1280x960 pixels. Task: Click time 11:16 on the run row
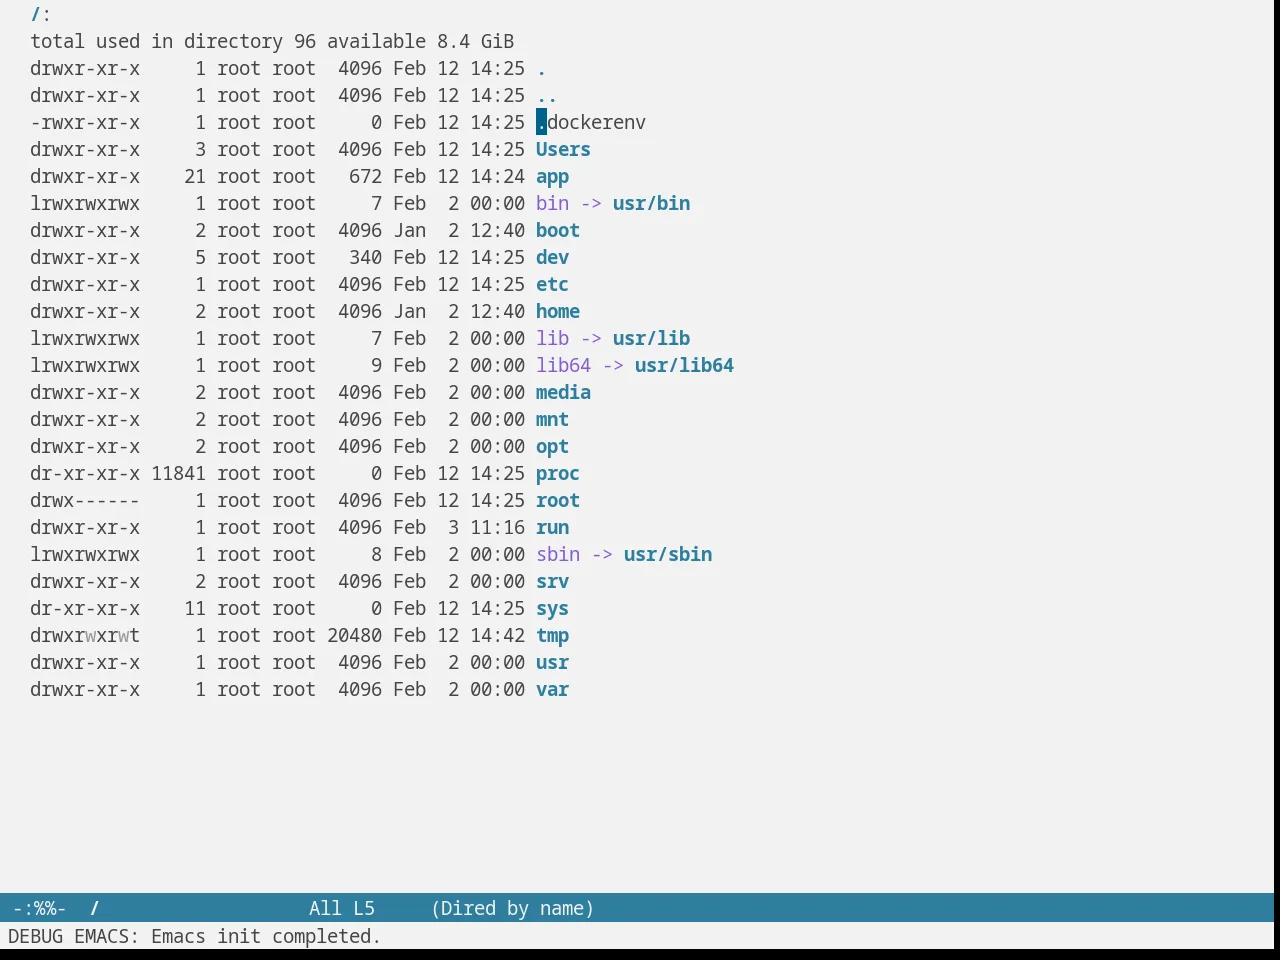click(x=497, y=527)
